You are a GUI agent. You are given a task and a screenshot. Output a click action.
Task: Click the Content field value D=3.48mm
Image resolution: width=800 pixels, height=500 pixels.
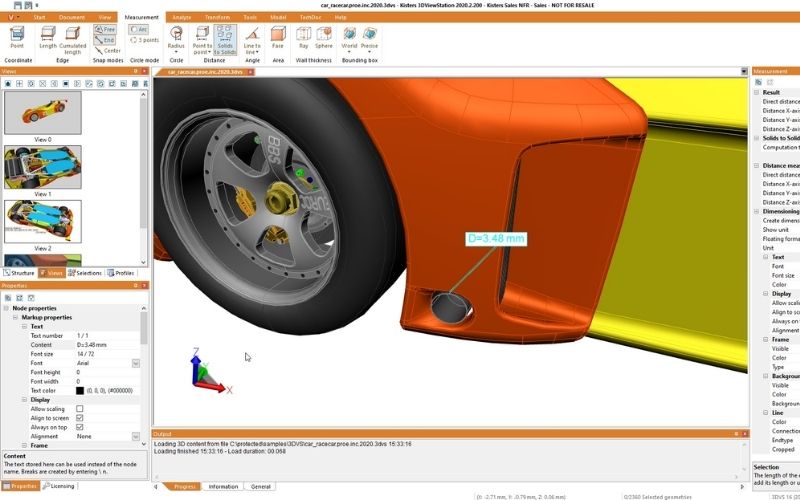107,345
